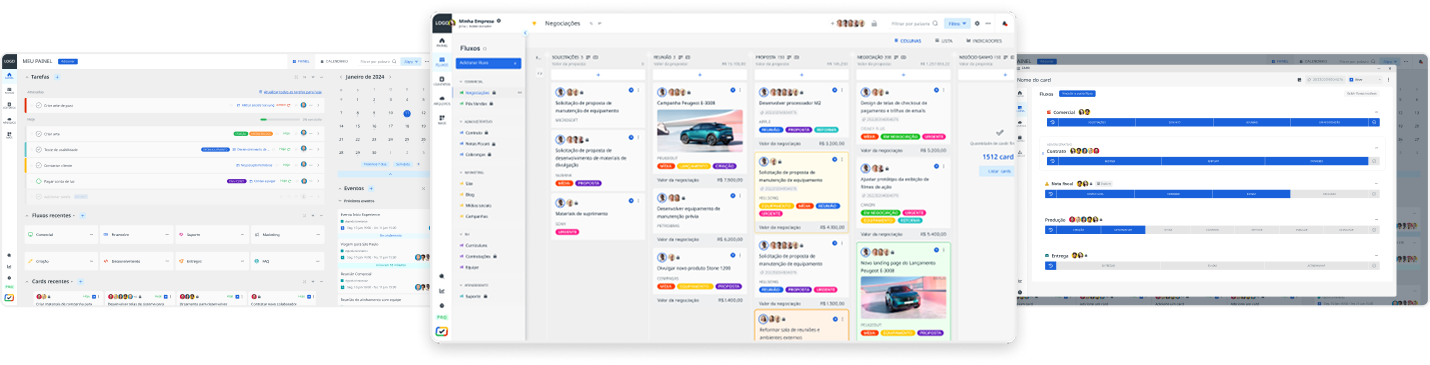Screen dimensions: 1430x365
Task: Open the Campanha Peugeot E-3008 car image
Action: [699, 131]
